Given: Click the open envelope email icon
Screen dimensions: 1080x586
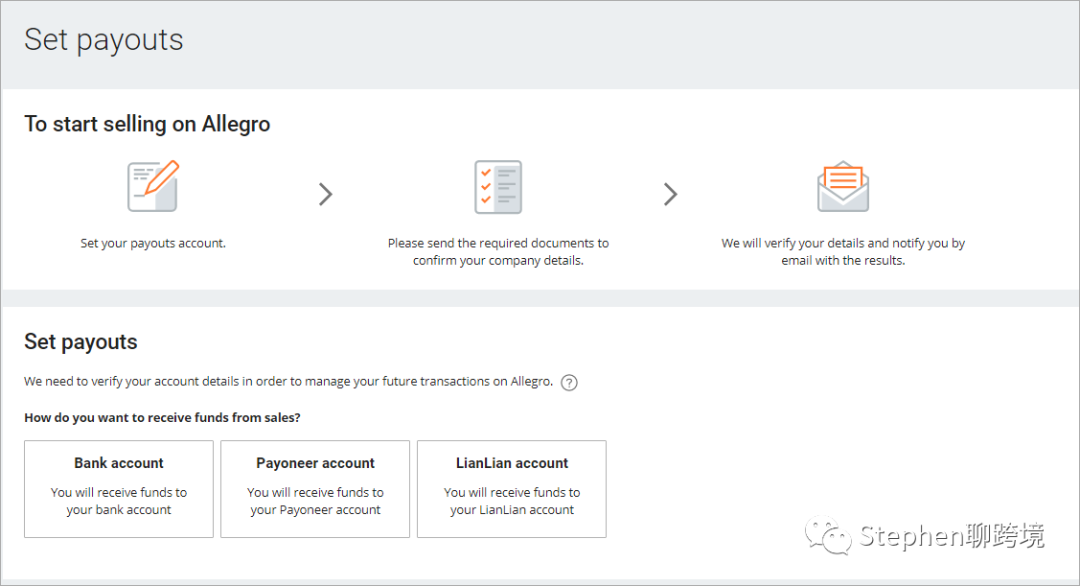Looking at the screenshot, I should point(843,187).
